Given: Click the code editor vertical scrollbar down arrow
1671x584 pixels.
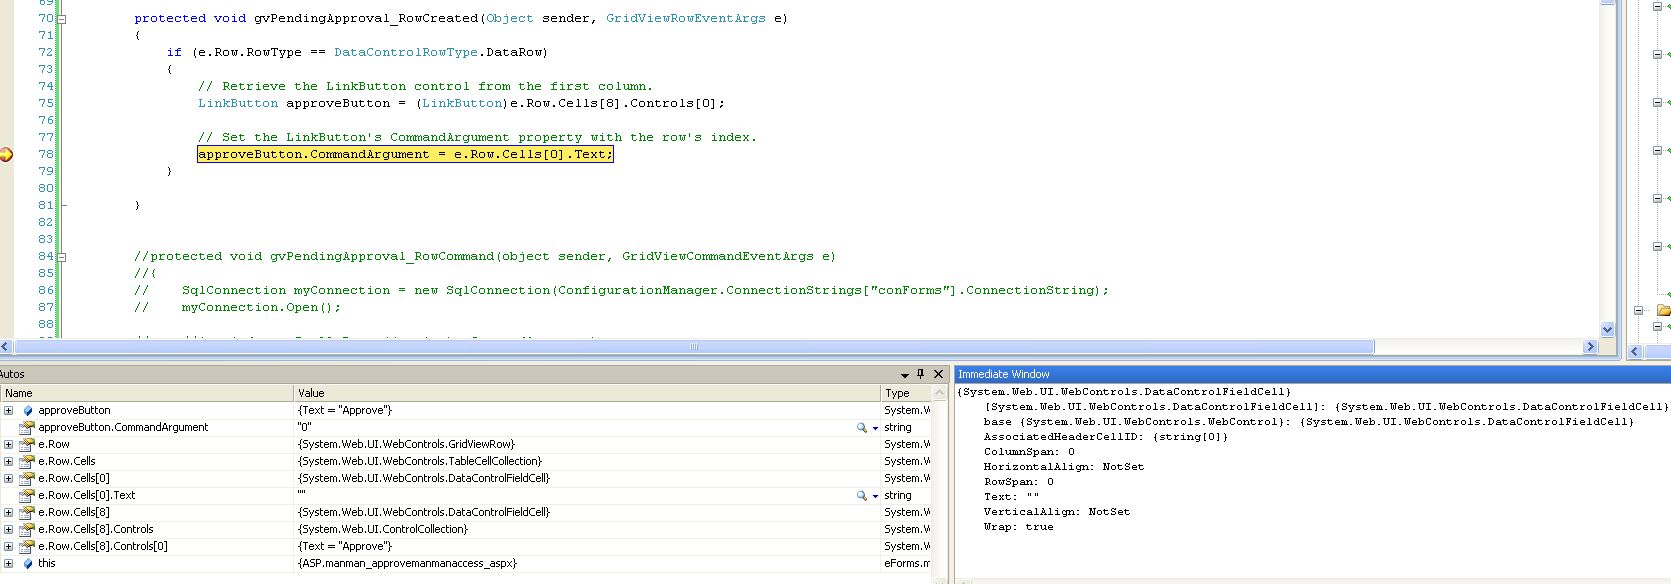Looking at the screenshot, I should point(1608,329).
